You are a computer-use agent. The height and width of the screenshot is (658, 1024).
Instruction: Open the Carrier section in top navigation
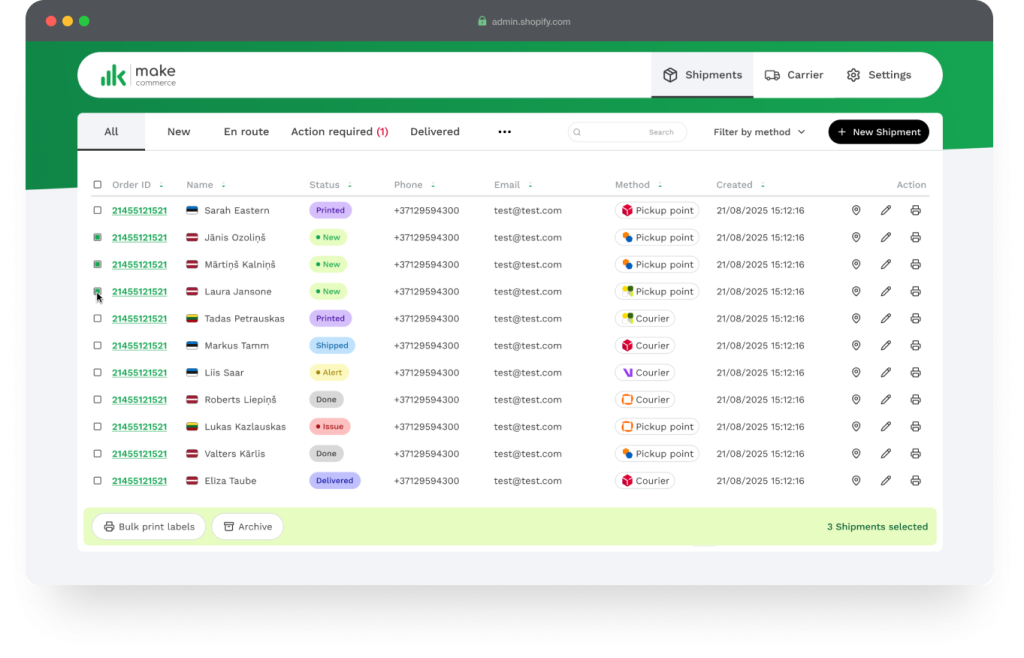(x=794, y=75)
